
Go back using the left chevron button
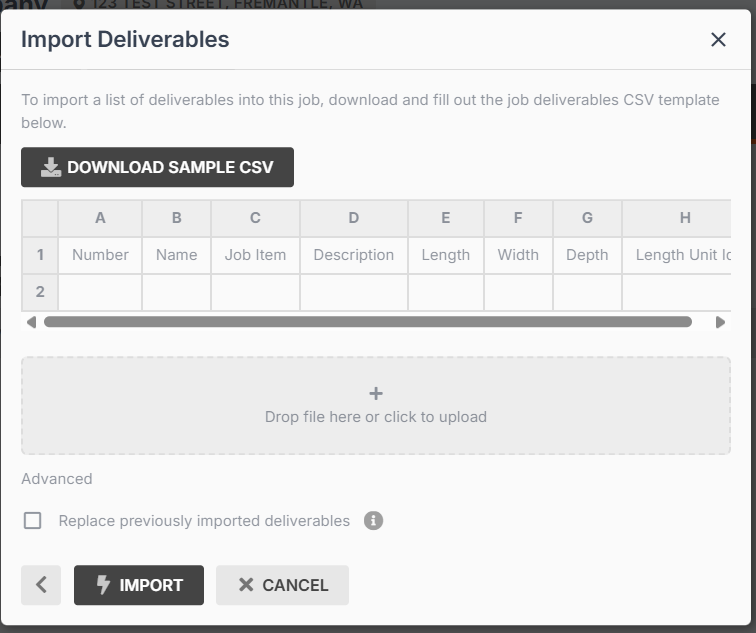pos(41,585)
